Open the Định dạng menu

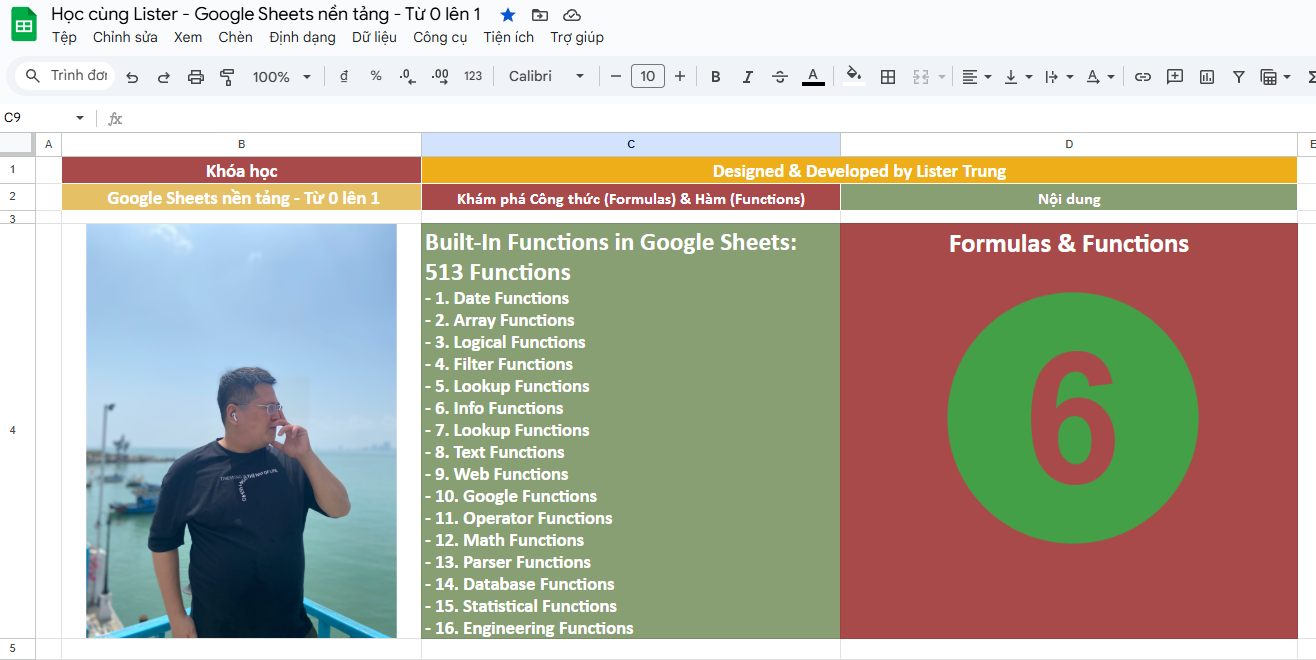pos(302,37)
